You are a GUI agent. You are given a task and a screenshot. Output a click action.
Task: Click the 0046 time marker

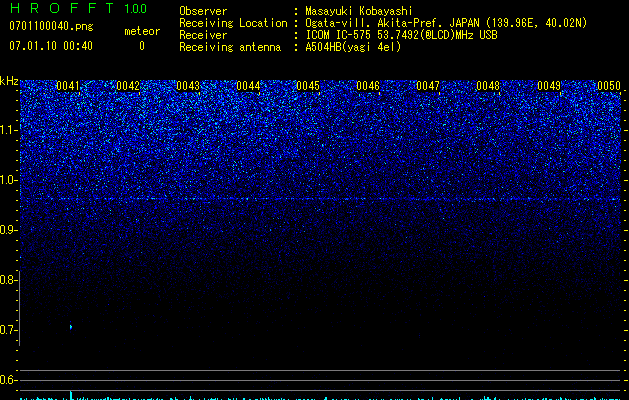point(368,86)
